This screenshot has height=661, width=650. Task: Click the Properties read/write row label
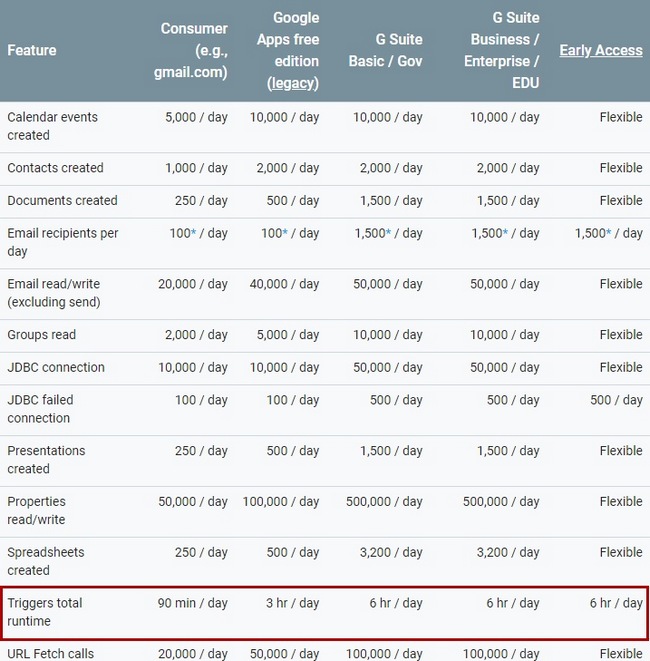click(x=36, y=511)
